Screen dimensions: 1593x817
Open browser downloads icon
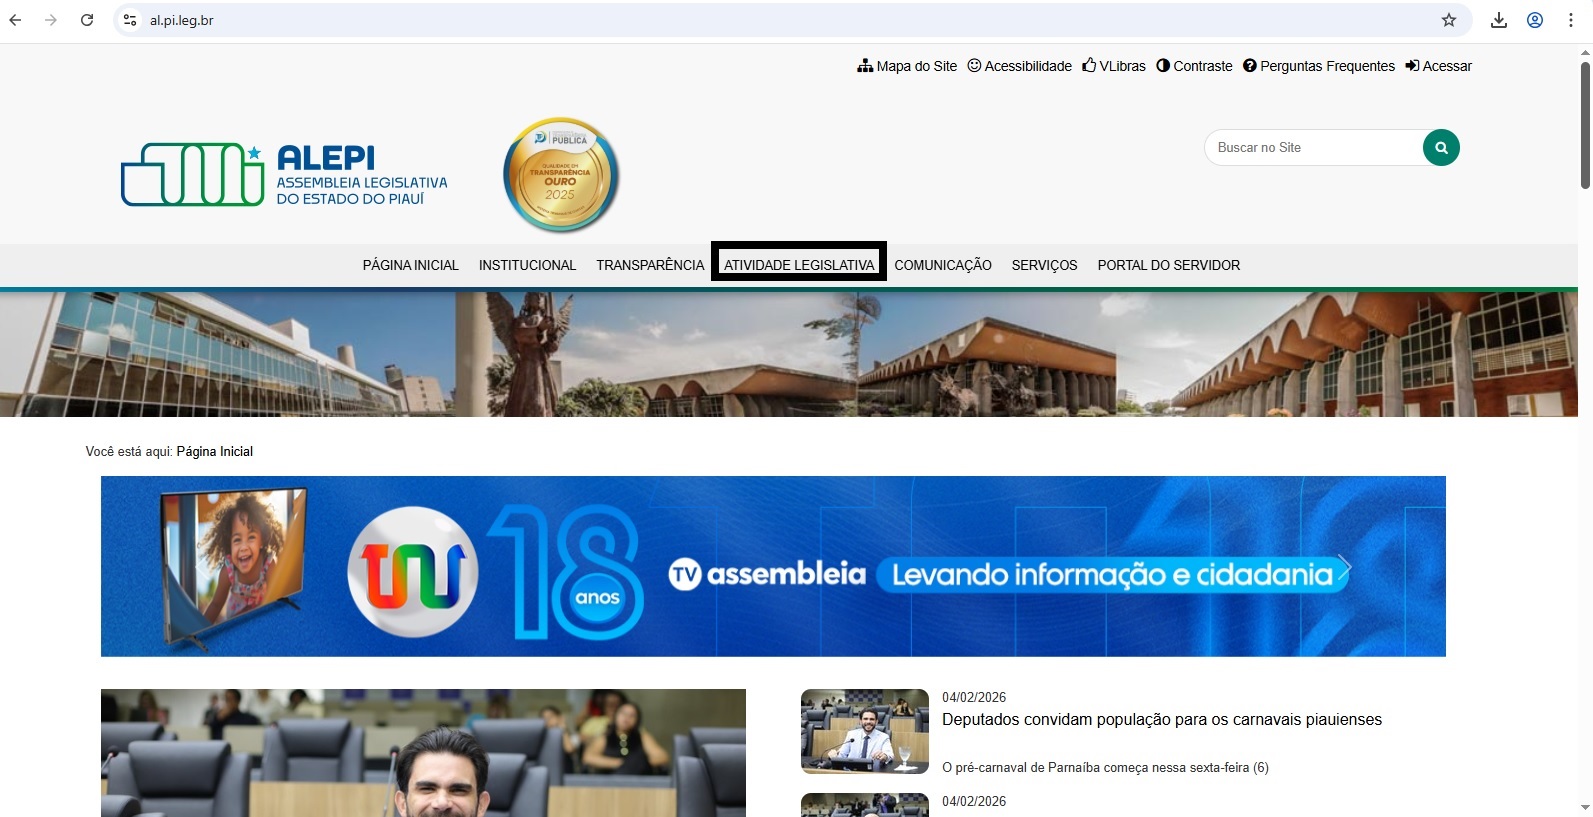click(1498, 20)
